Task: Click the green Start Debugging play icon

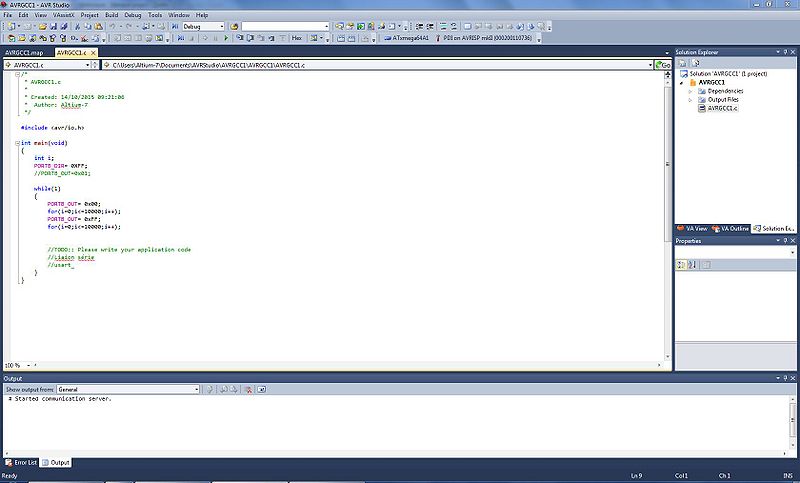Action: click(x=226, y=38)
